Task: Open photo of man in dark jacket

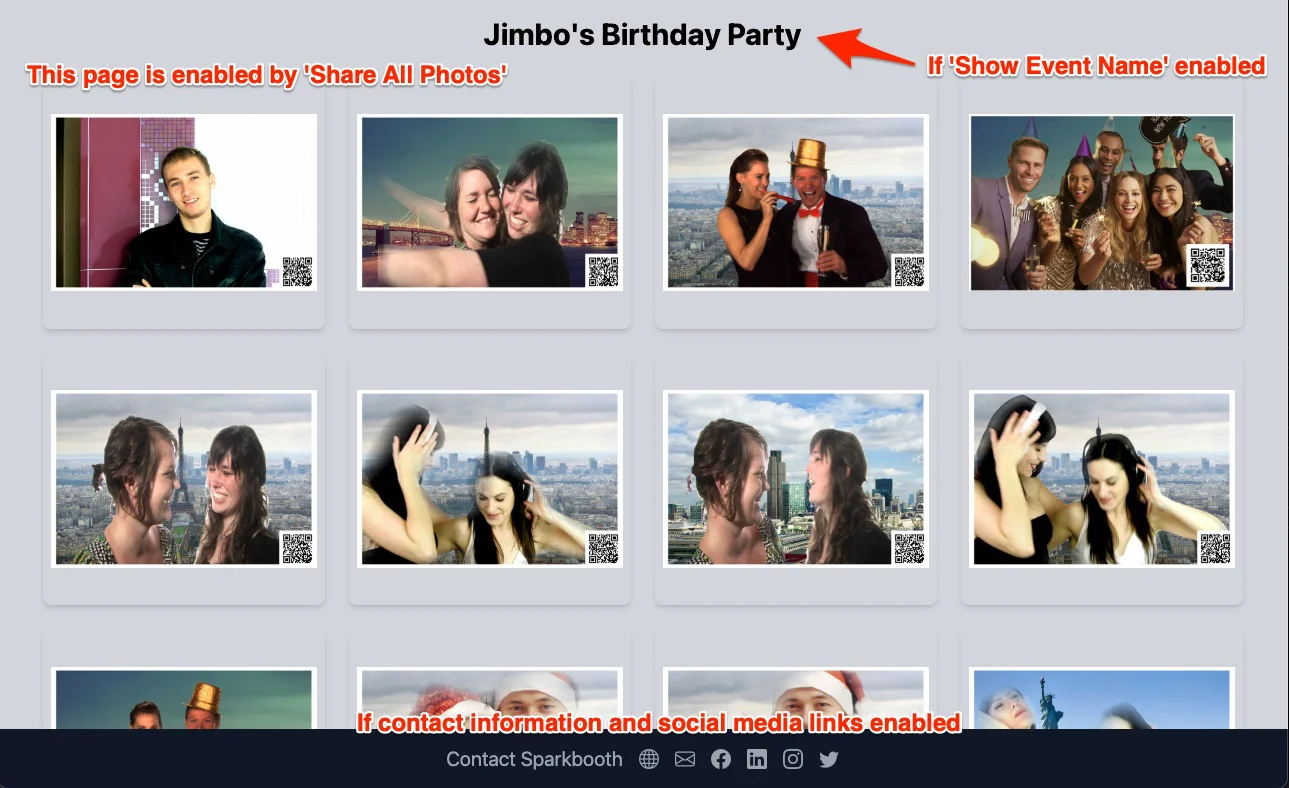Action: (x=184, y=202)
